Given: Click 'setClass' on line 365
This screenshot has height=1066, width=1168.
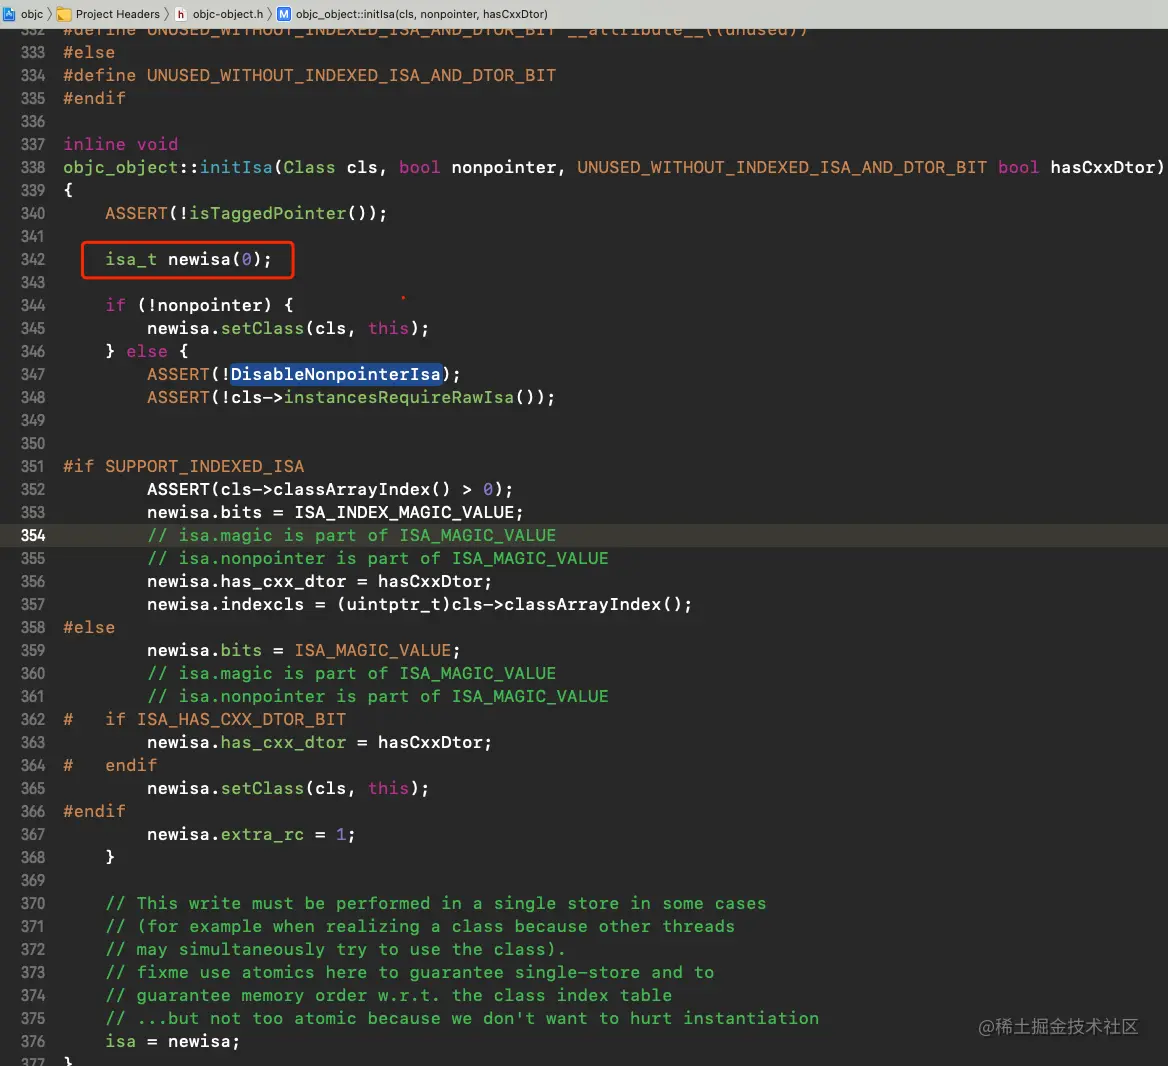Looking at the screenshot, I should [x=262, y=788].
